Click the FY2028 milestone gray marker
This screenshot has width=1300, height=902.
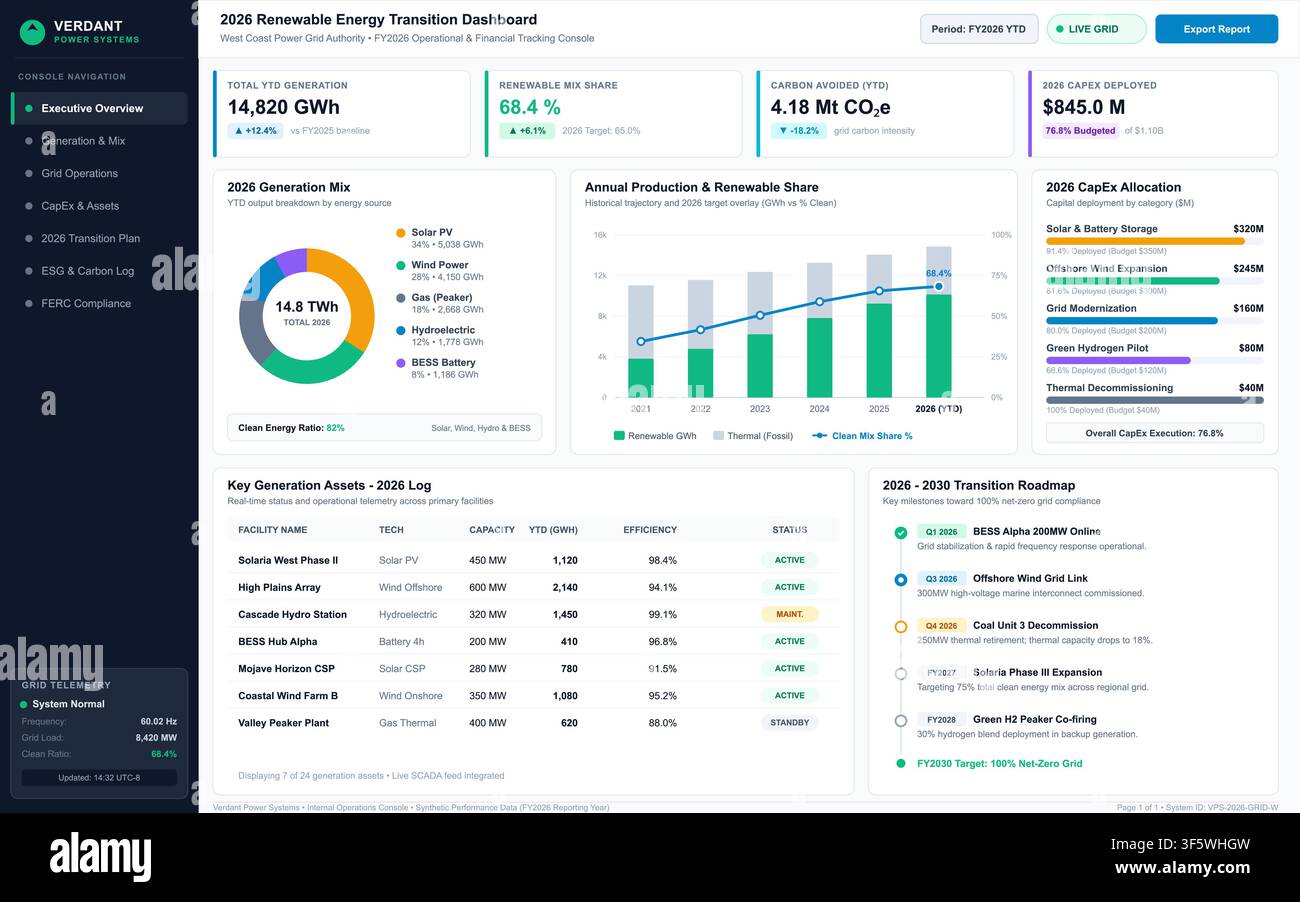[901, 721]
